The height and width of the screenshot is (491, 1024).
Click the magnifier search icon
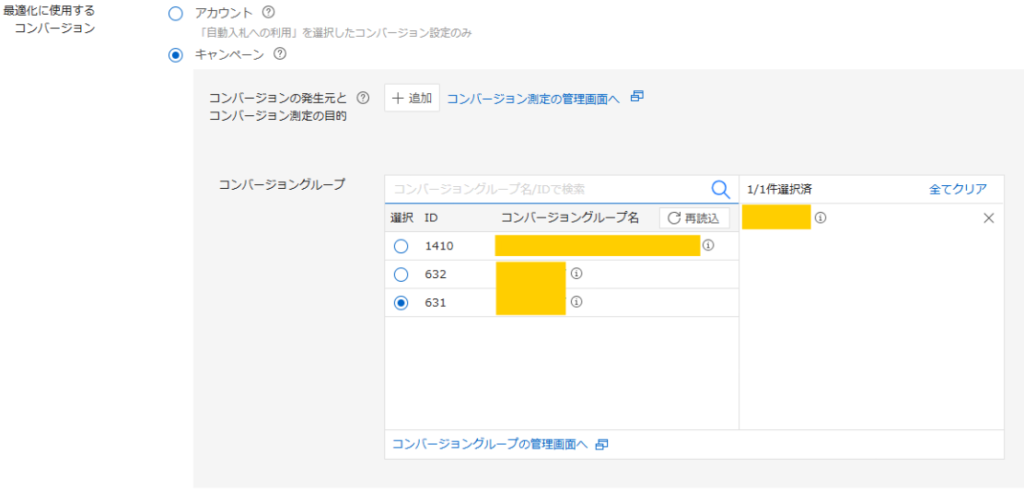(720, 188)
